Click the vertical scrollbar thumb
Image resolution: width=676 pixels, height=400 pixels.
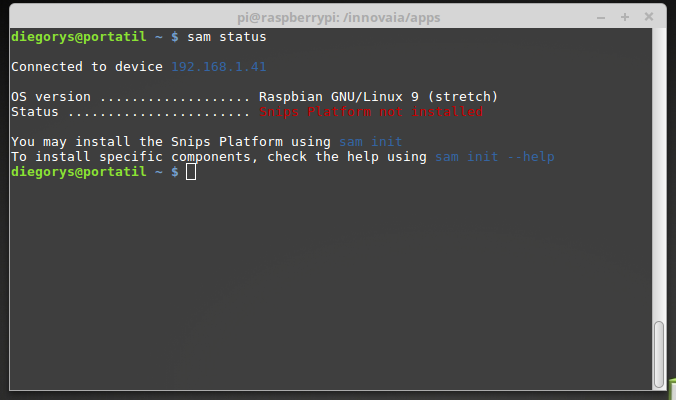point(658,352)
